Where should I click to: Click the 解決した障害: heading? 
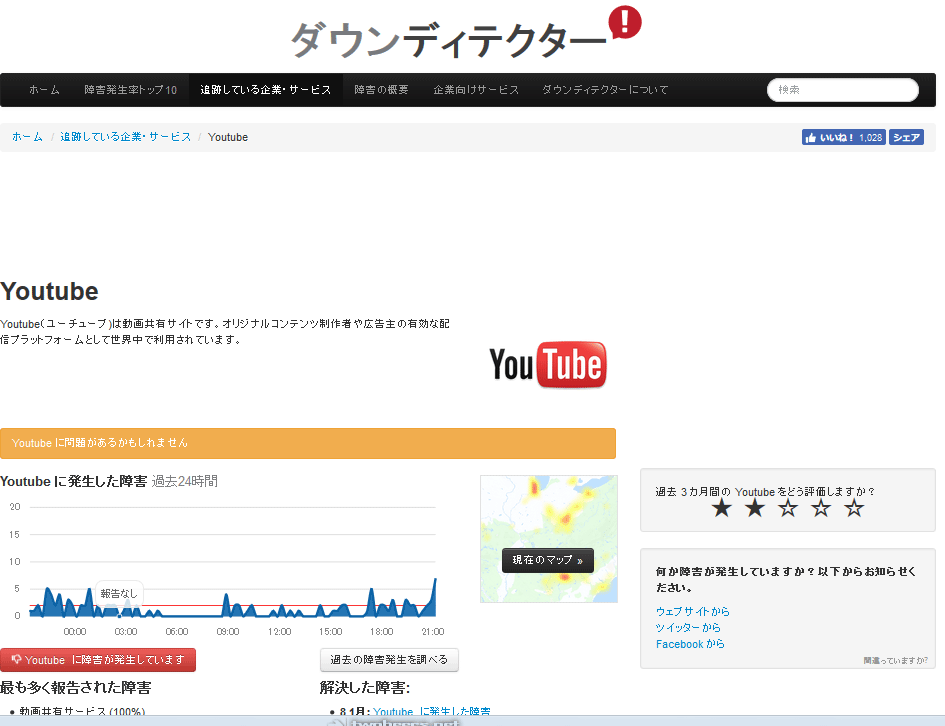click(365, 687)
